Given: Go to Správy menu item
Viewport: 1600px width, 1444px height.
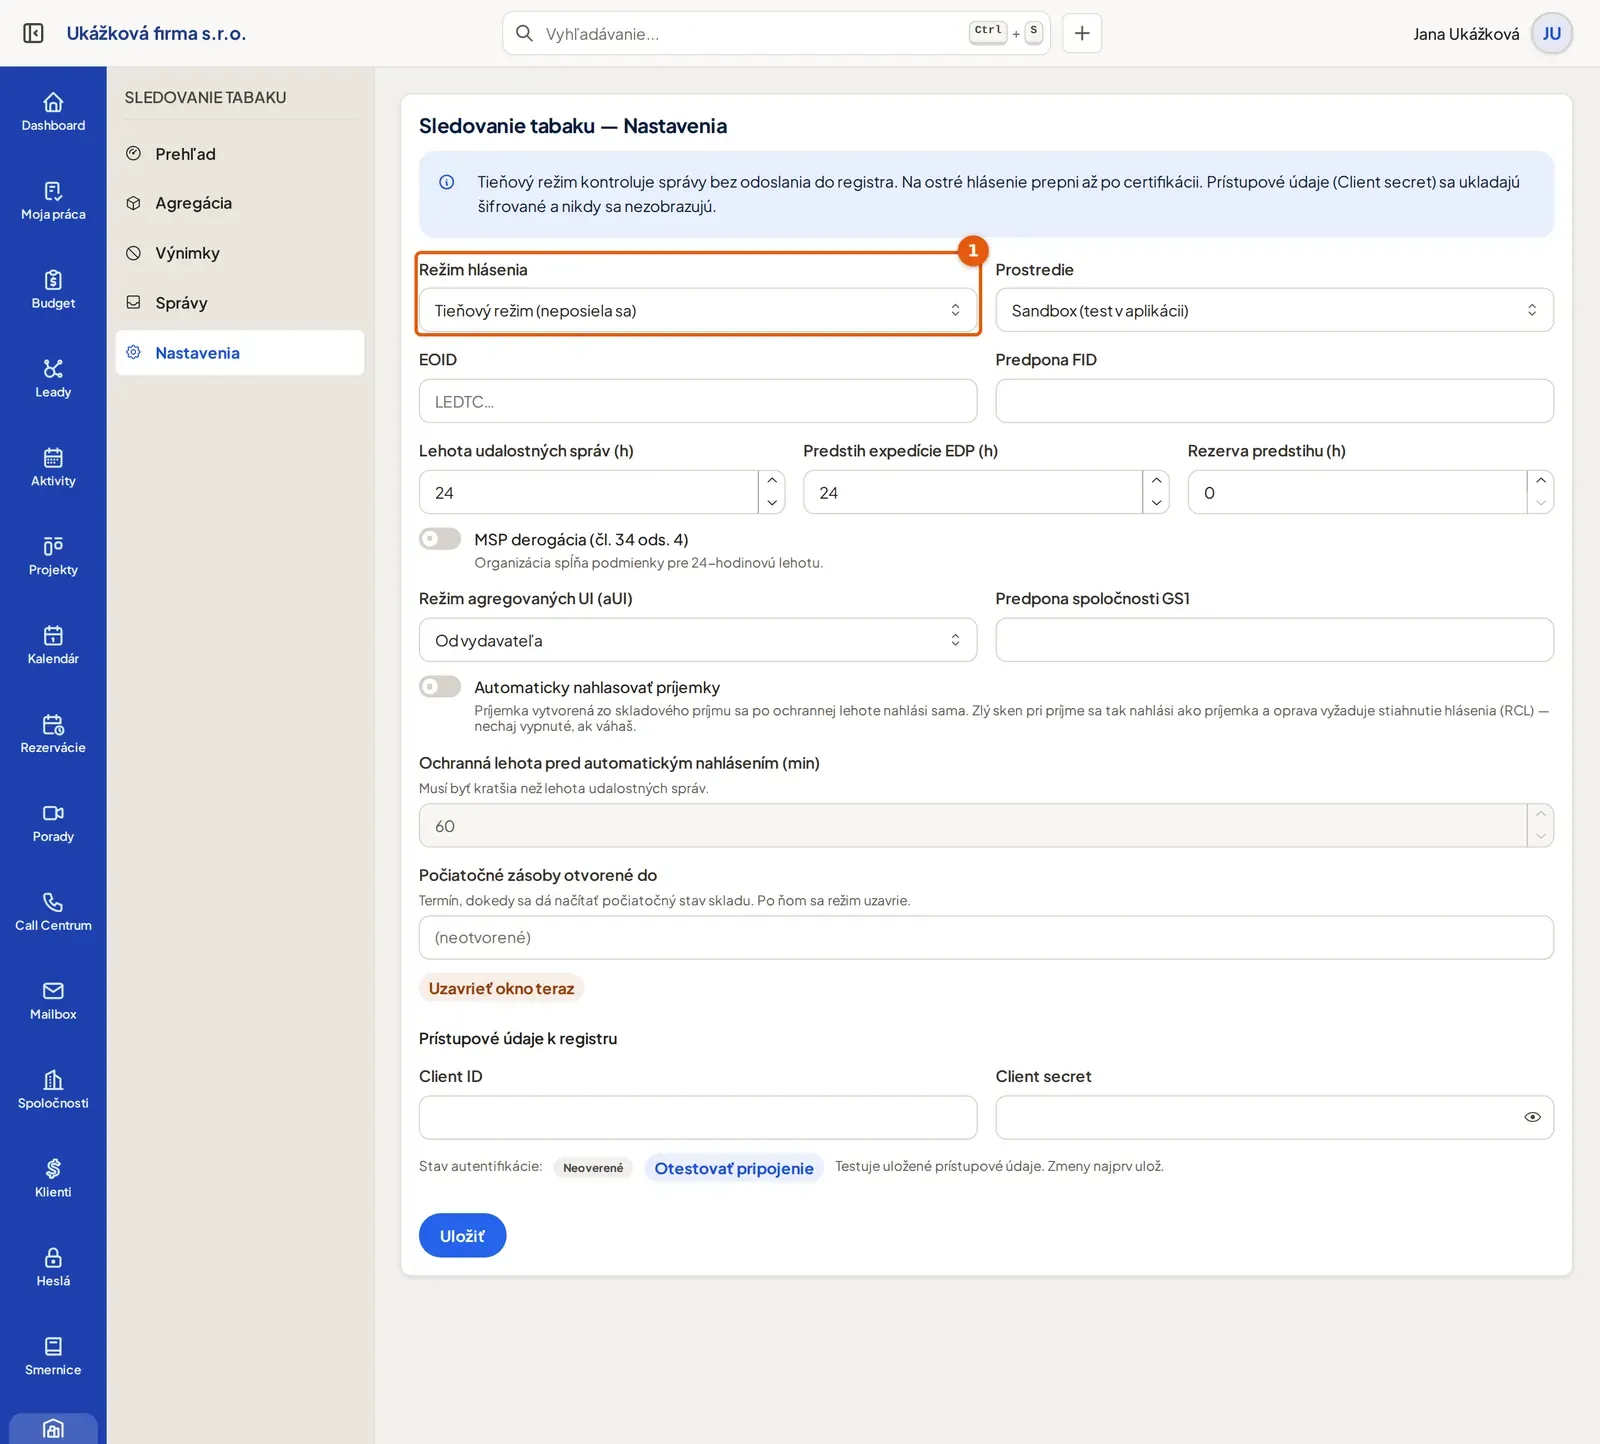Looking at the screenshot, I should [x=240, y=303].
